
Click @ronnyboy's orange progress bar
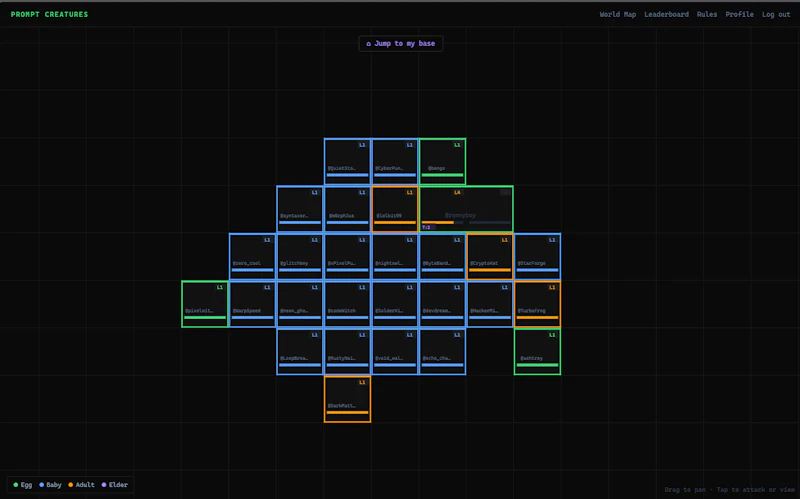tap(438, 222)
